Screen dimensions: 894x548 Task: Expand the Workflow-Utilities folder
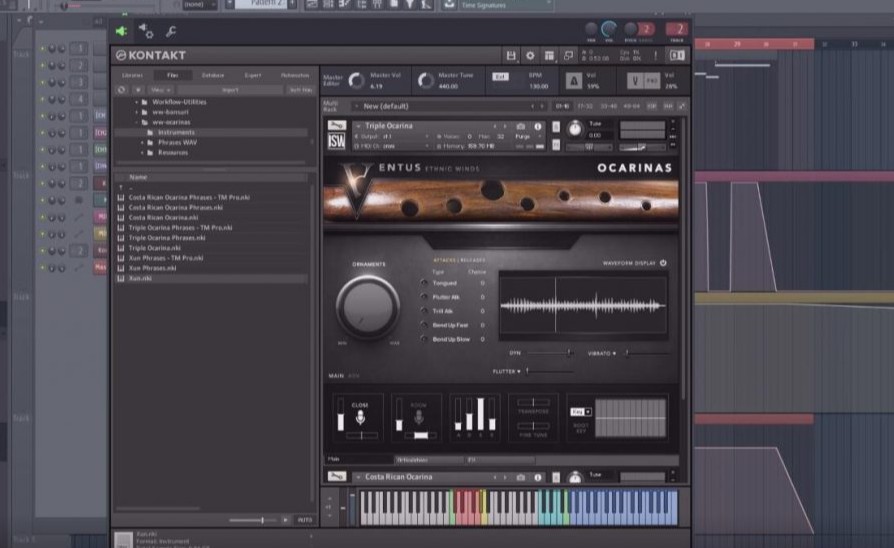click(x=136, y=102)
